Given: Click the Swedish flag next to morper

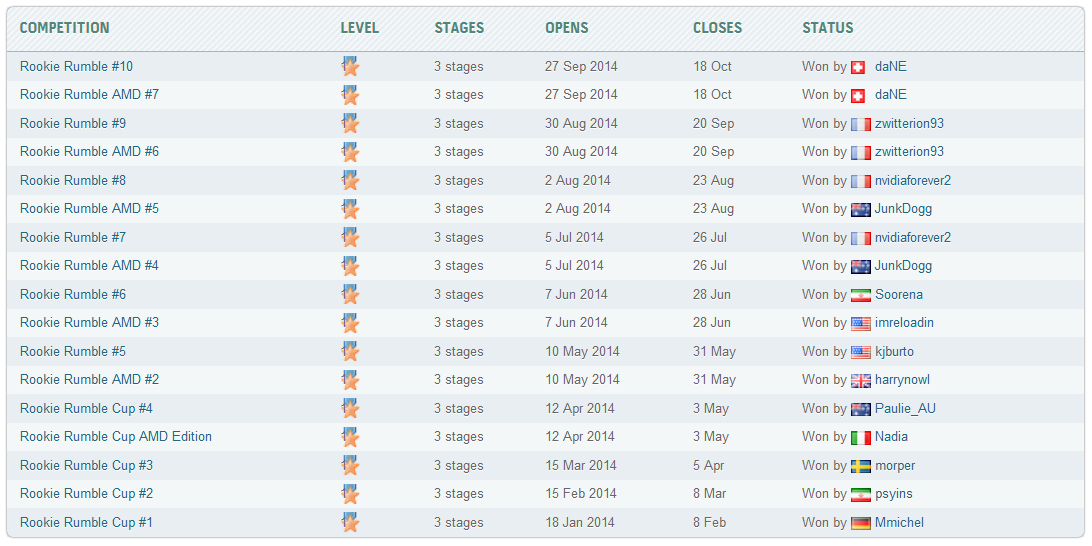Looking at the screenshot, I should click(x=861, y=466).
